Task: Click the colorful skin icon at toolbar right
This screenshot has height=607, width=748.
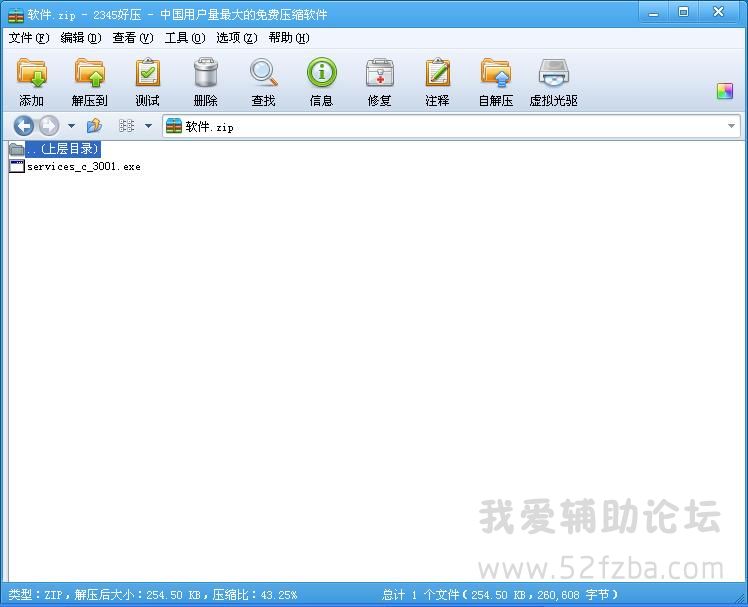Action: pos(725,91)
